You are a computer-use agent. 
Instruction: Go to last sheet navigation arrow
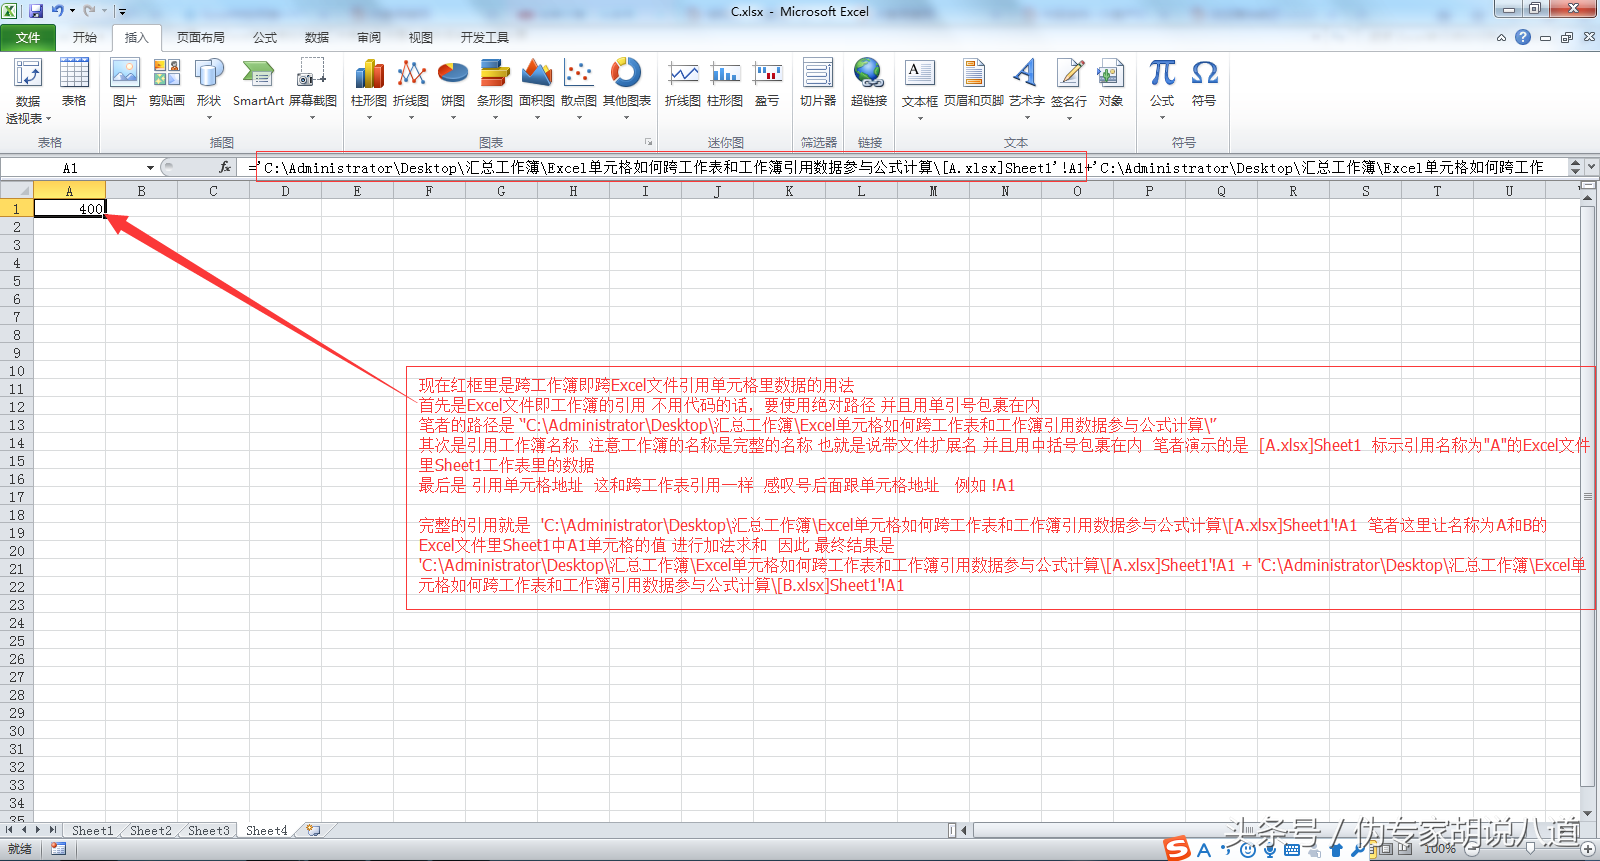point(52,830)
